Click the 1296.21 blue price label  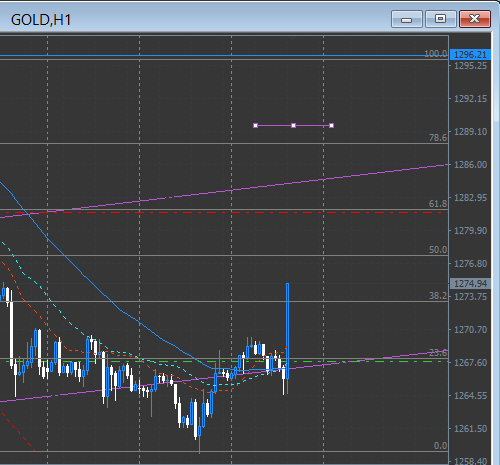(470, 54)
